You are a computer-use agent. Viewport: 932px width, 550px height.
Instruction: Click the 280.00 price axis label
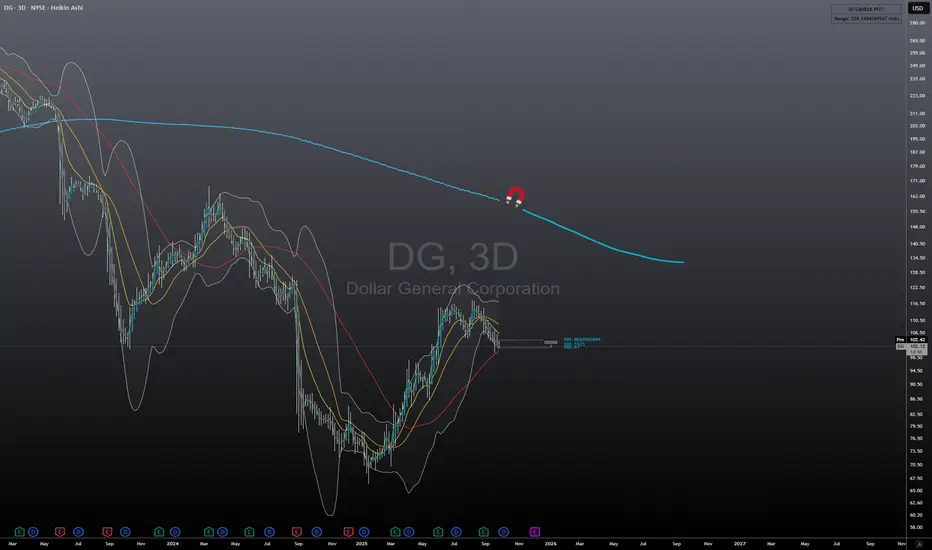coord(917,23)
